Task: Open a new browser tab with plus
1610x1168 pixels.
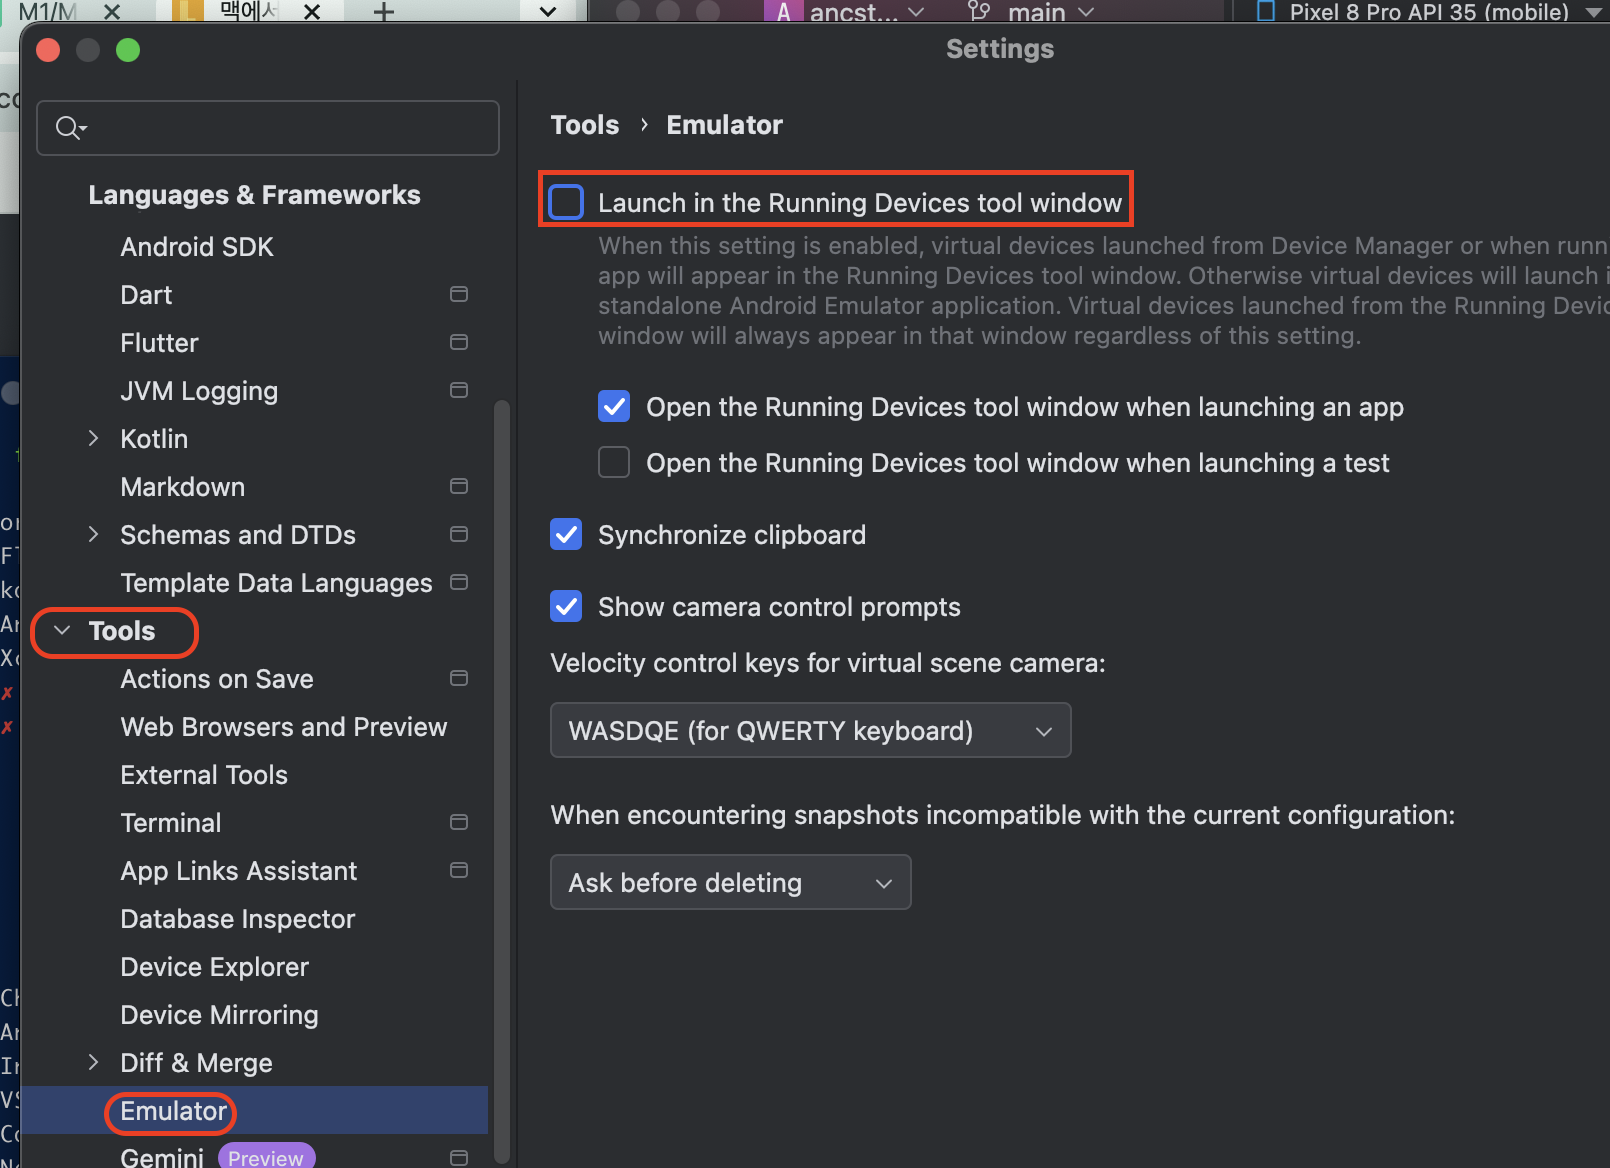Action: 384,12
